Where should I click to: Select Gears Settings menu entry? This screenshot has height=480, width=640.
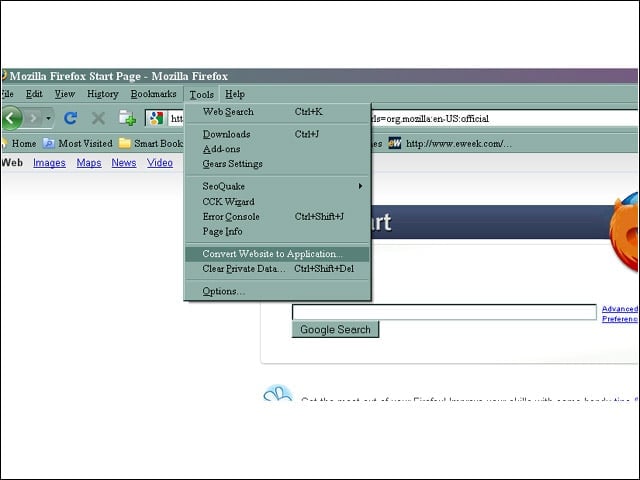tap(278, 164)
